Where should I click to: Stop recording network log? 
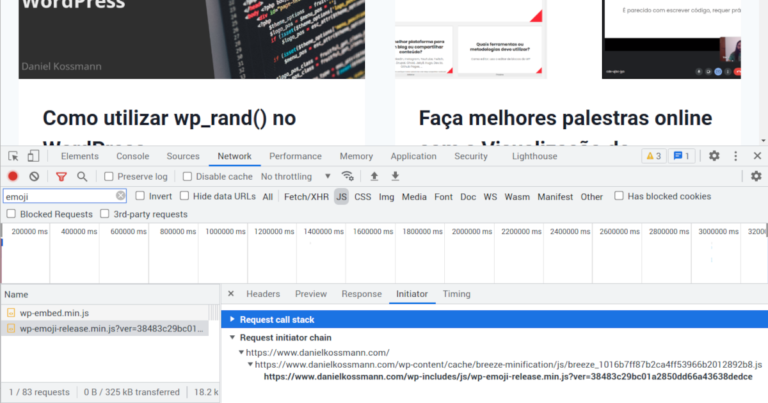pyautogui.click(x=13, y=176)
